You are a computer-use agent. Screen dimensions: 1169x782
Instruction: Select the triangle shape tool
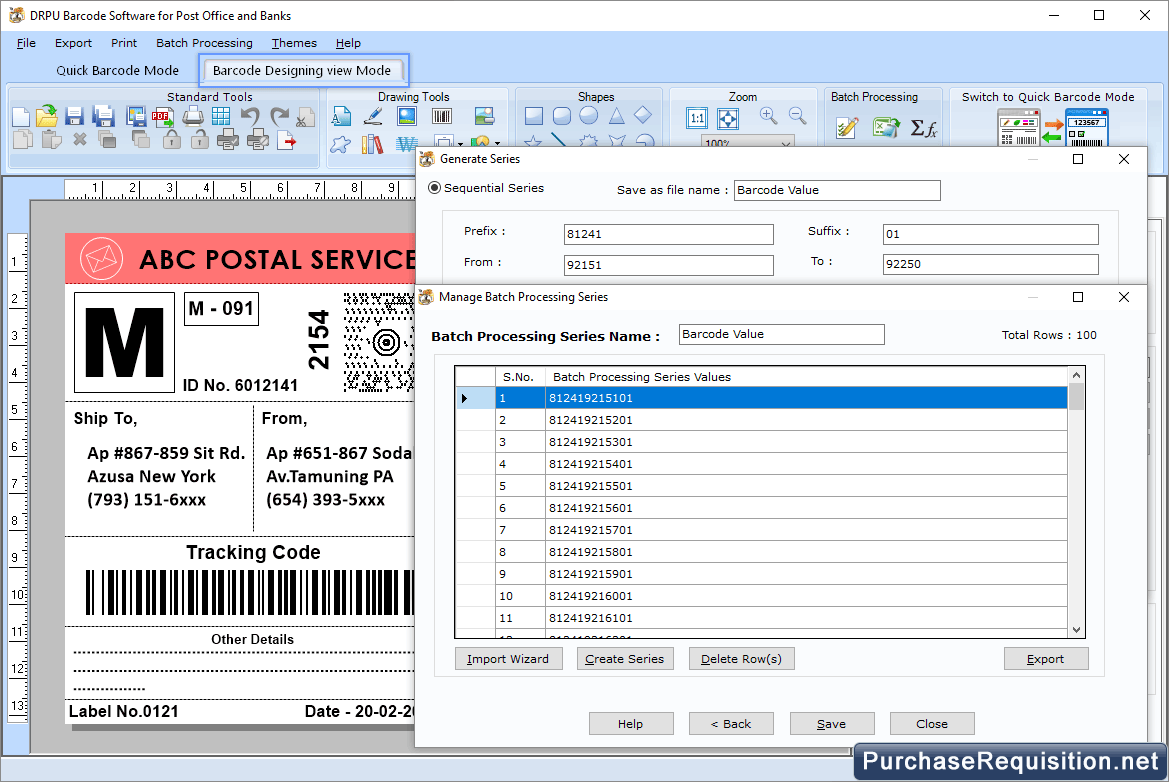[x=617, y=116]
